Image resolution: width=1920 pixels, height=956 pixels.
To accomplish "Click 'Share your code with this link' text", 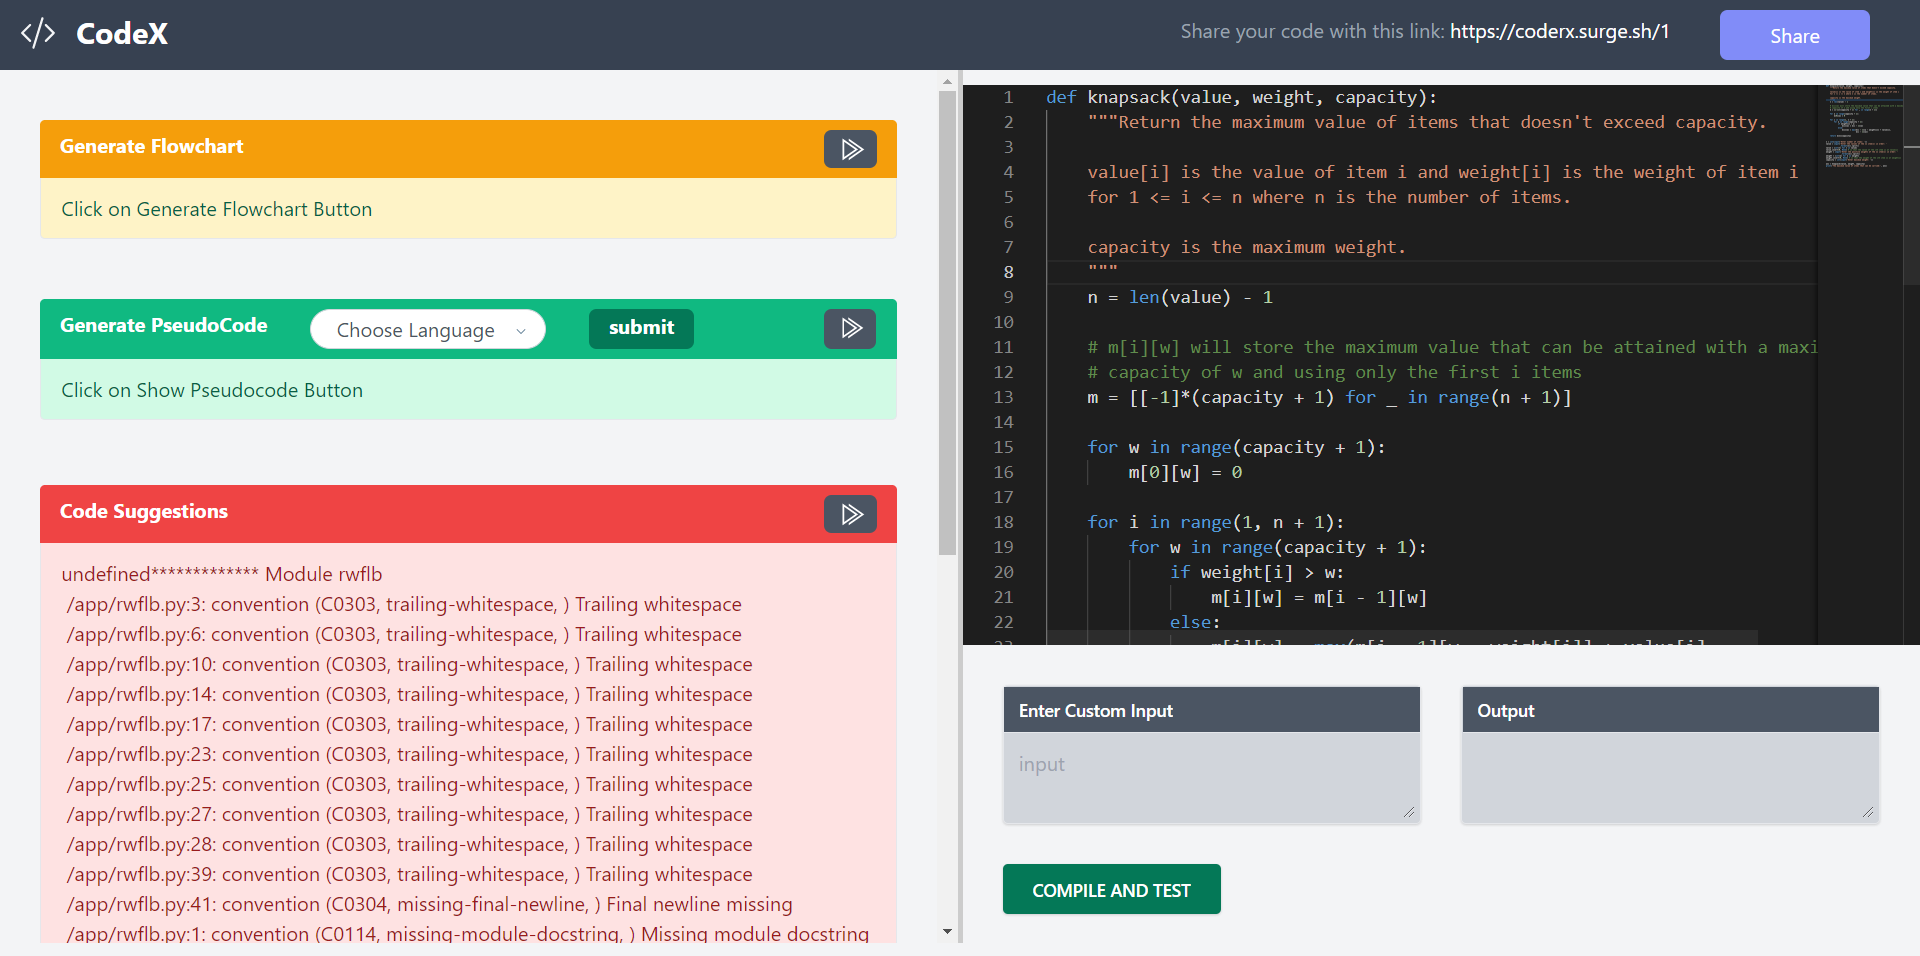I will (x=1312, y=31).
